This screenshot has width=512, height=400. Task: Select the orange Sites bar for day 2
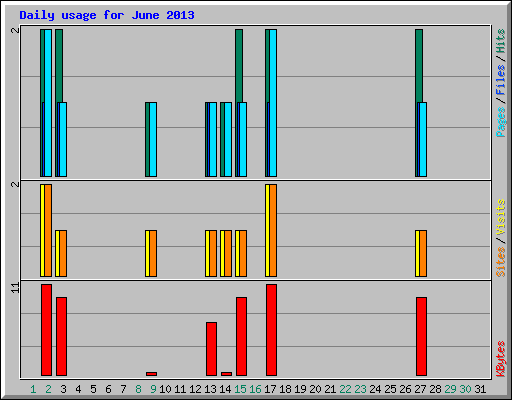coord(48,230)
